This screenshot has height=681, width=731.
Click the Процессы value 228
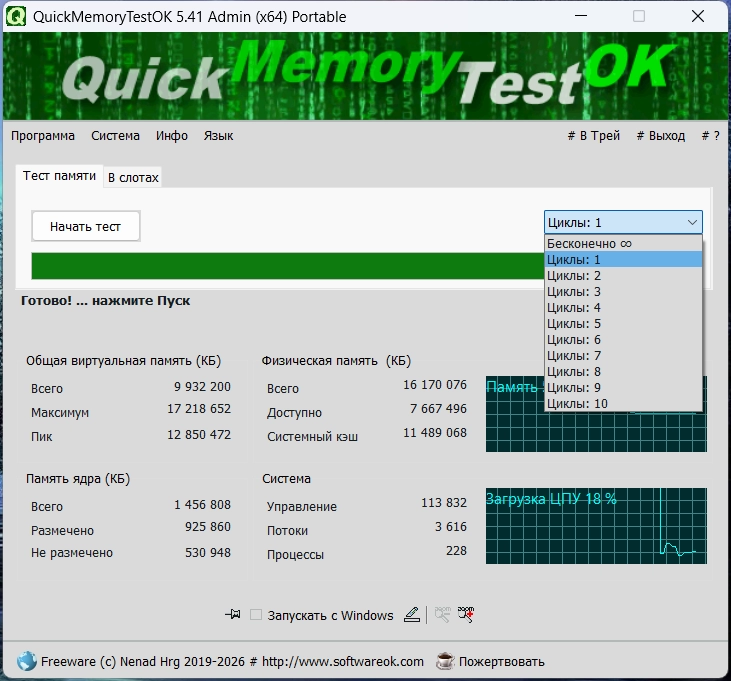point(456,550)
